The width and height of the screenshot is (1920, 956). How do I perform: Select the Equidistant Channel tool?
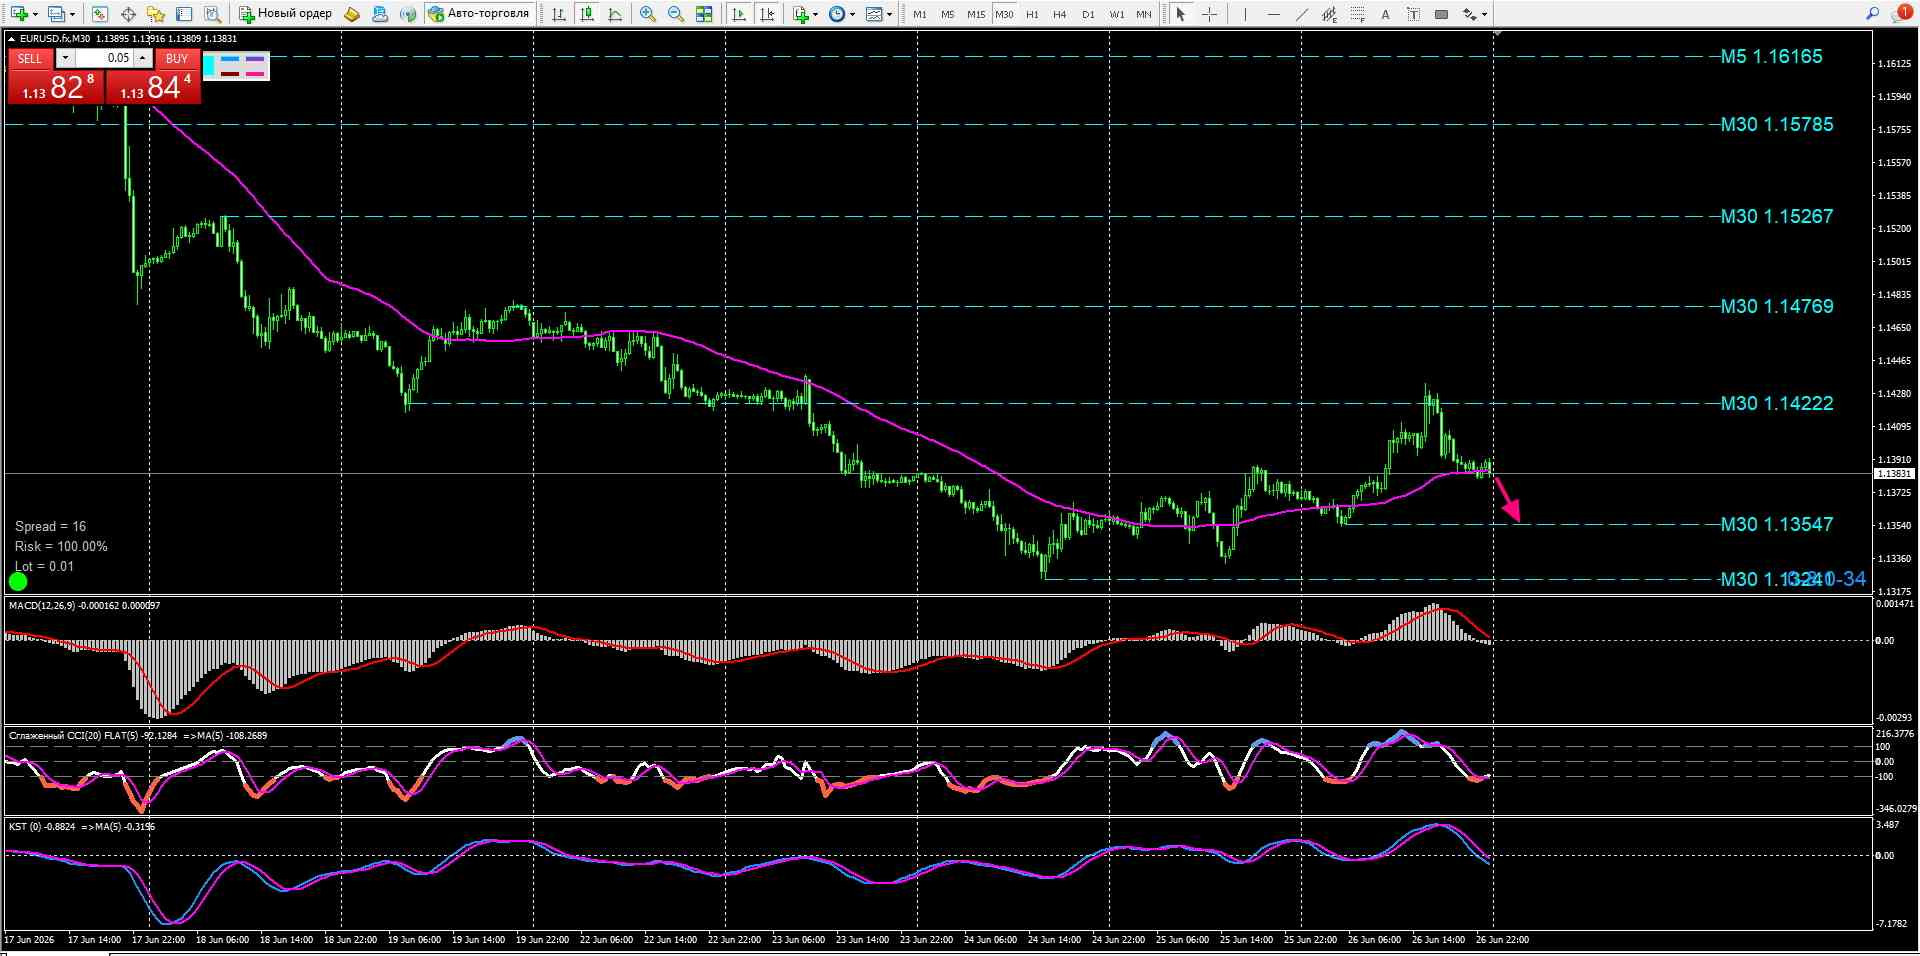1329,14
